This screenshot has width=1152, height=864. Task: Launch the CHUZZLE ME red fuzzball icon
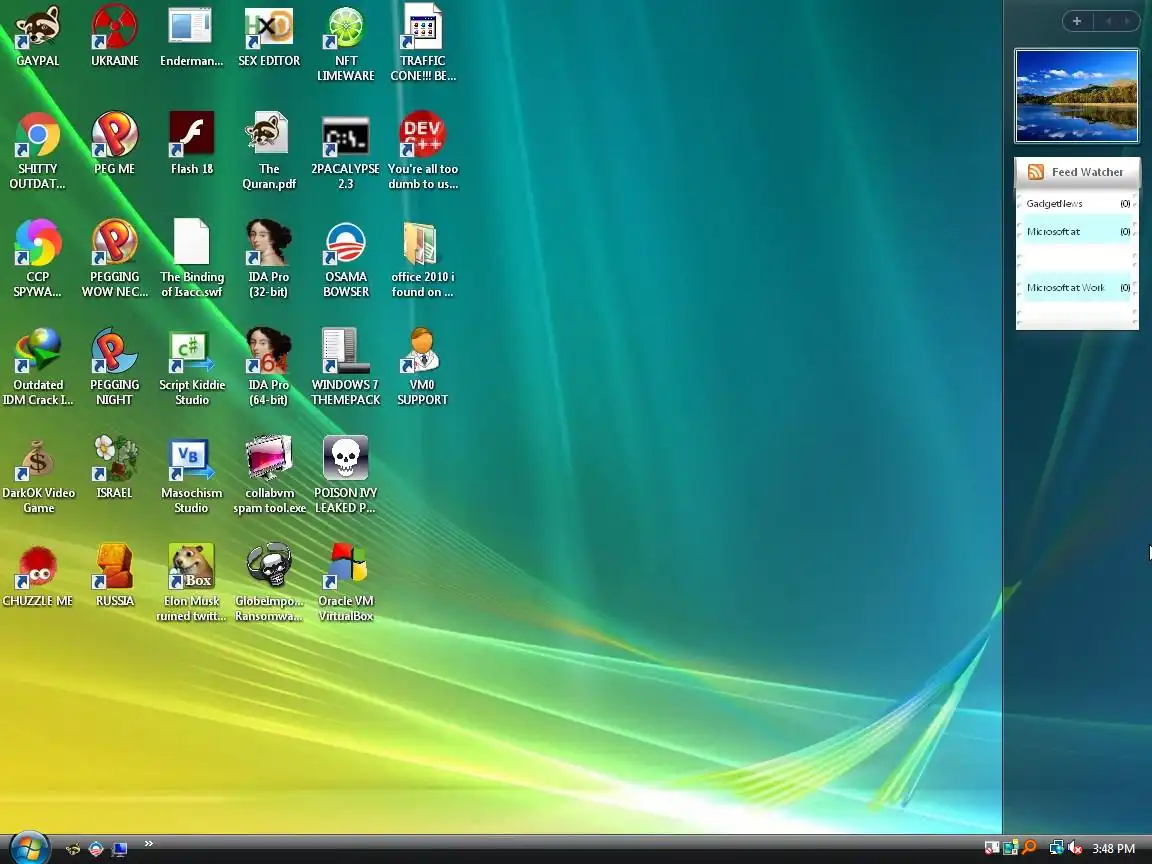(x=37, y=575)
